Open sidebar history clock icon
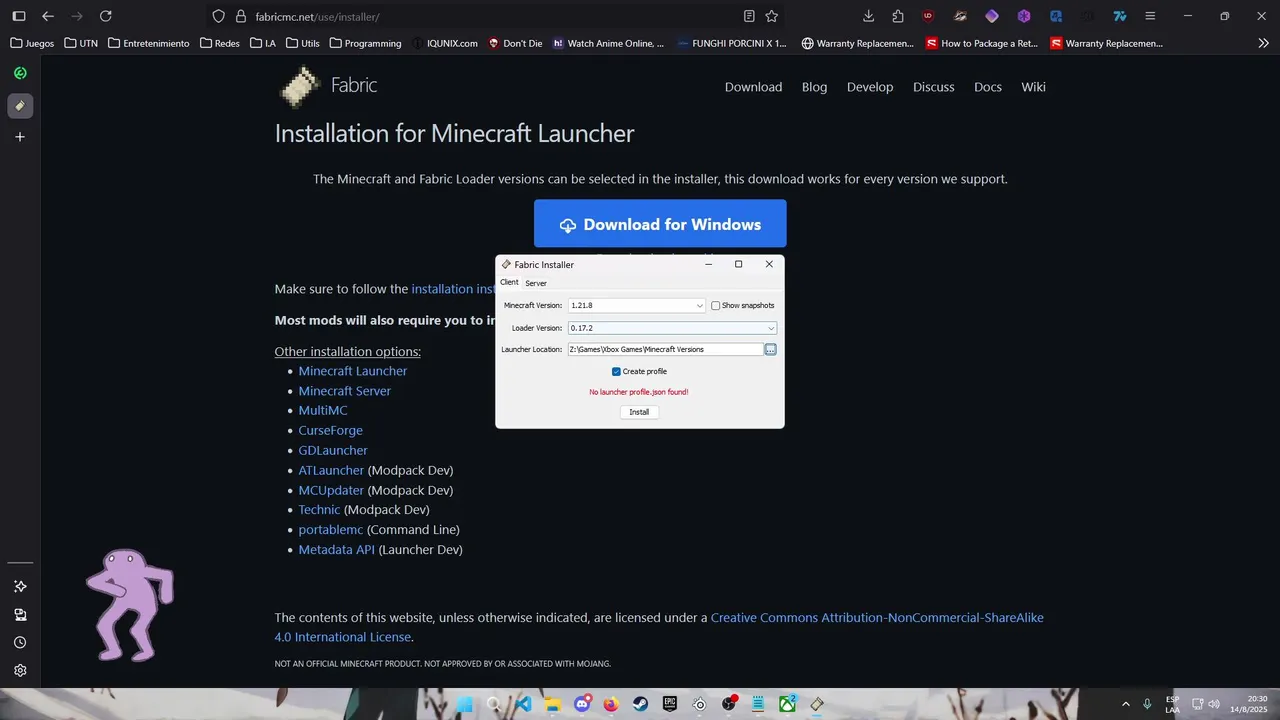 point(20,642)
